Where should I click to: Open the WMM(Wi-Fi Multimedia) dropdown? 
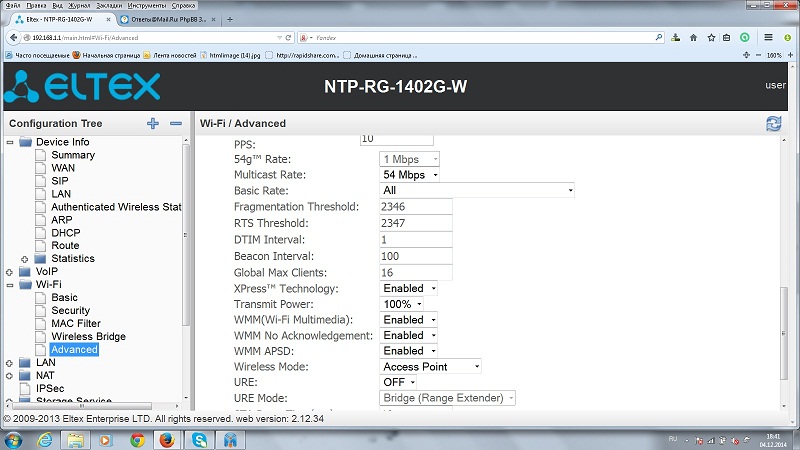(408, 320)
